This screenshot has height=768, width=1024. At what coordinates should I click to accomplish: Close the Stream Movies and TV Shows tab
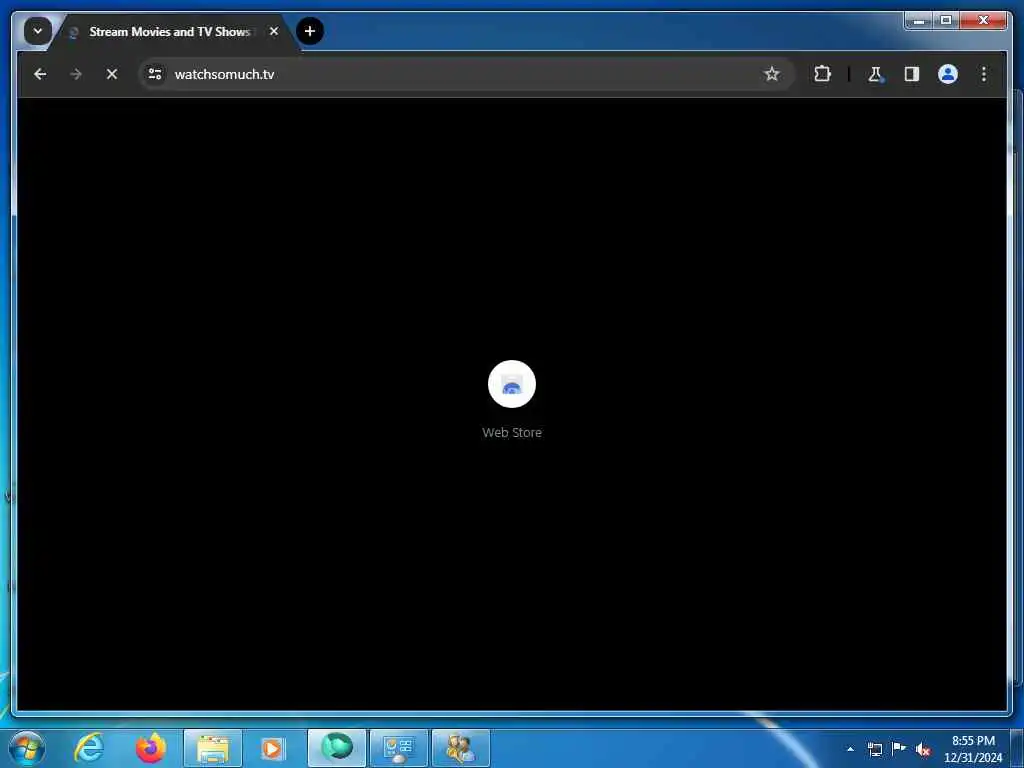(x=274, y=31)
